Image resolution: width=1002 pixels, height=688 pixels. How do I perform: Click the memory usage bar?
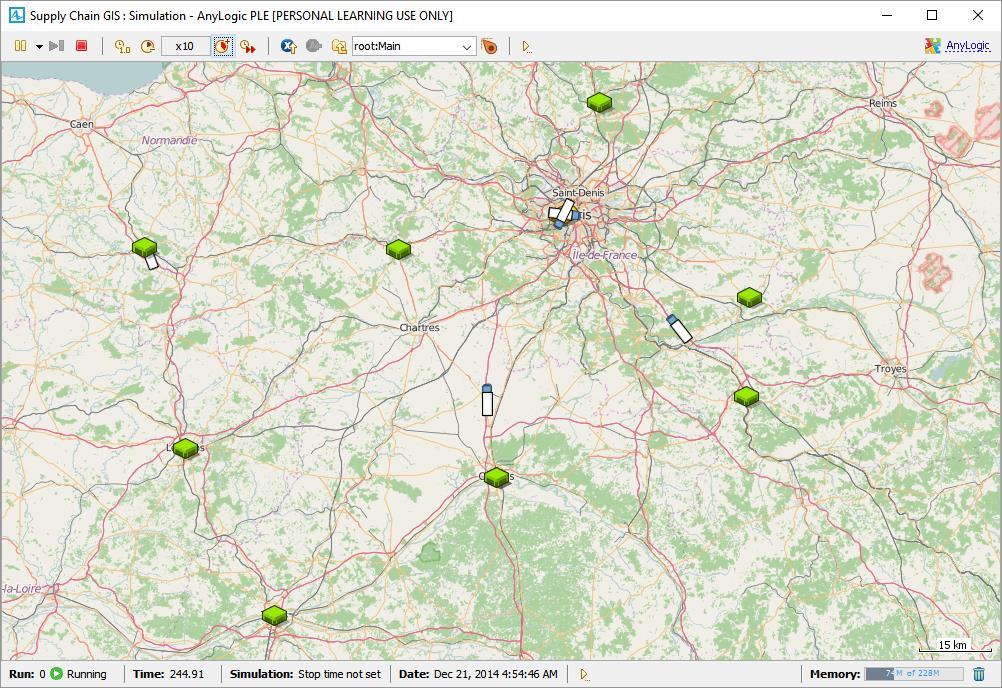[914, 673]
